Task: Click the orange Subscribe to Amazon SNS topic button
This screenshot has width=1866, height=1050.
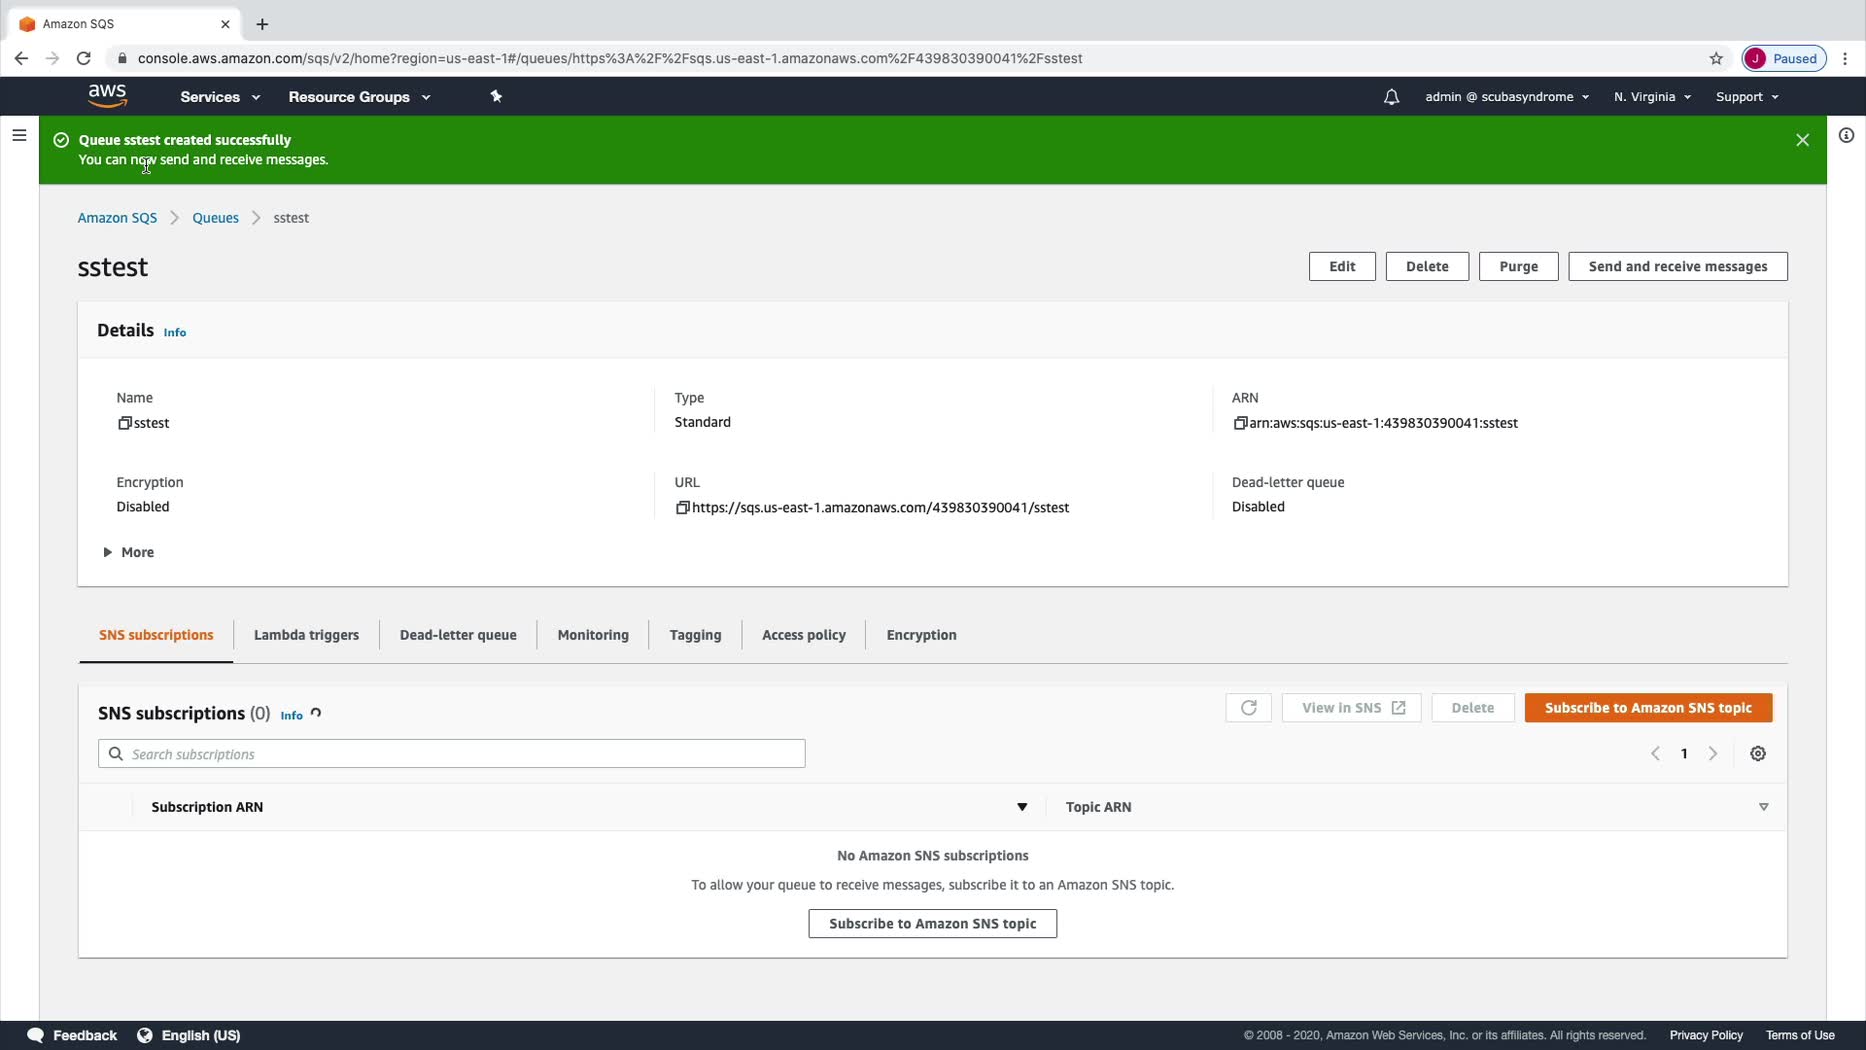Action: pyautogui.click(x=1648, y=708)
